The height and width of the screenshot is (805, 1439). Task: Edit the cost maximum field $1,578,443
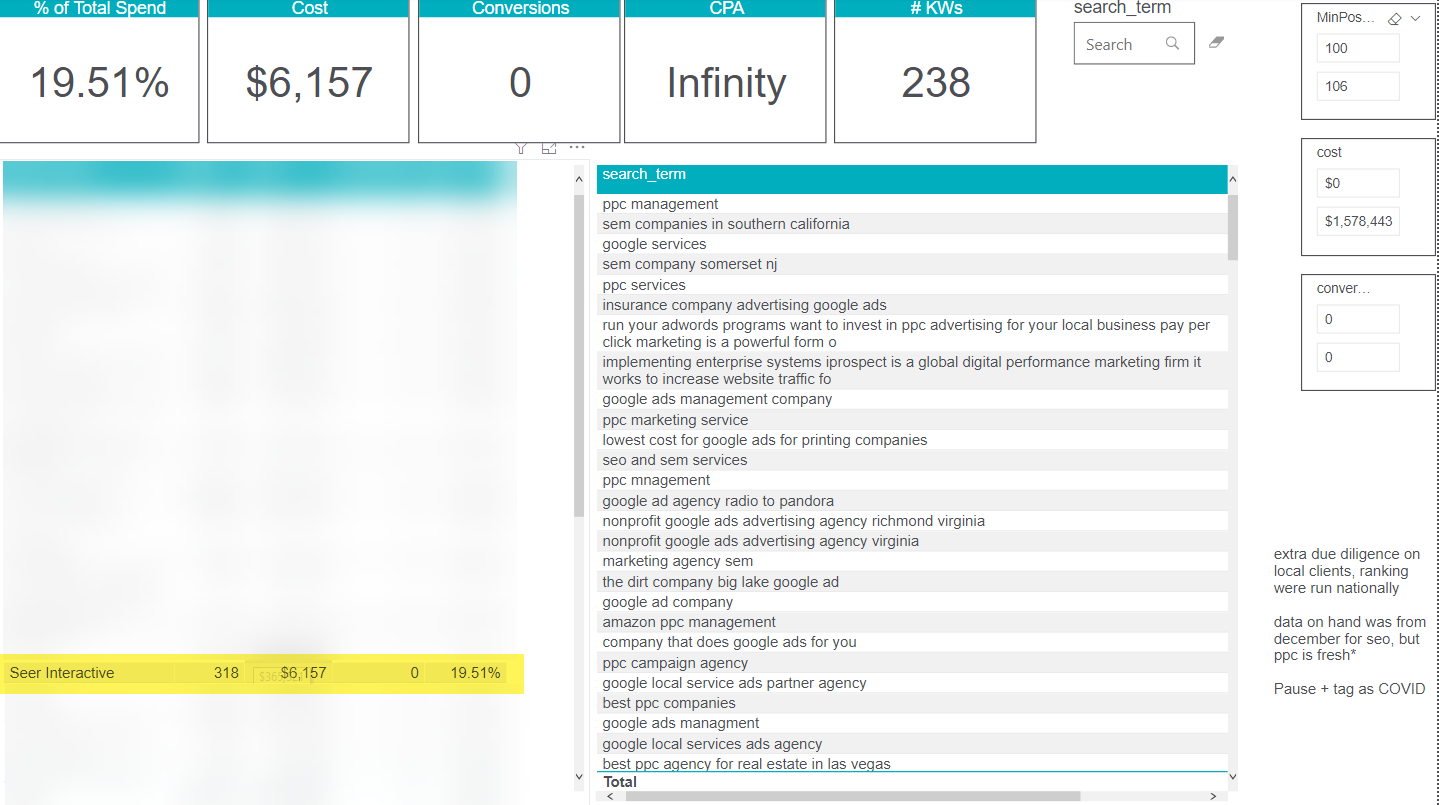click(1357, 221)
